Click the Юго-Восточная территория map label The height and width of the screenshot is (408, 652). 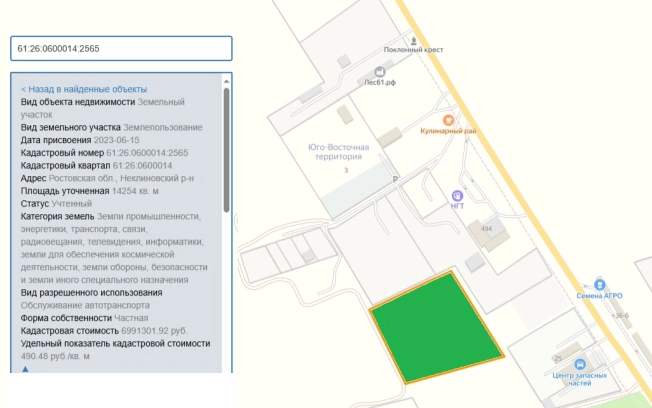[x=339, y=152]
